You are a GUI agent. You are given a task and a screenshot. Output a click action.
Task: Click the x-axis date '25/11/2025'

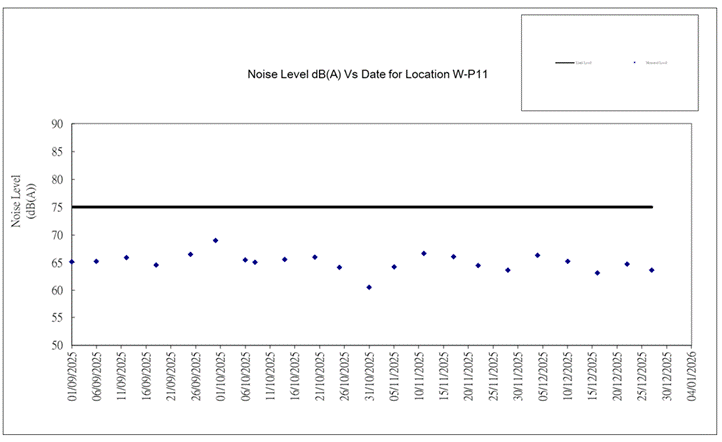tap(494, 376)
